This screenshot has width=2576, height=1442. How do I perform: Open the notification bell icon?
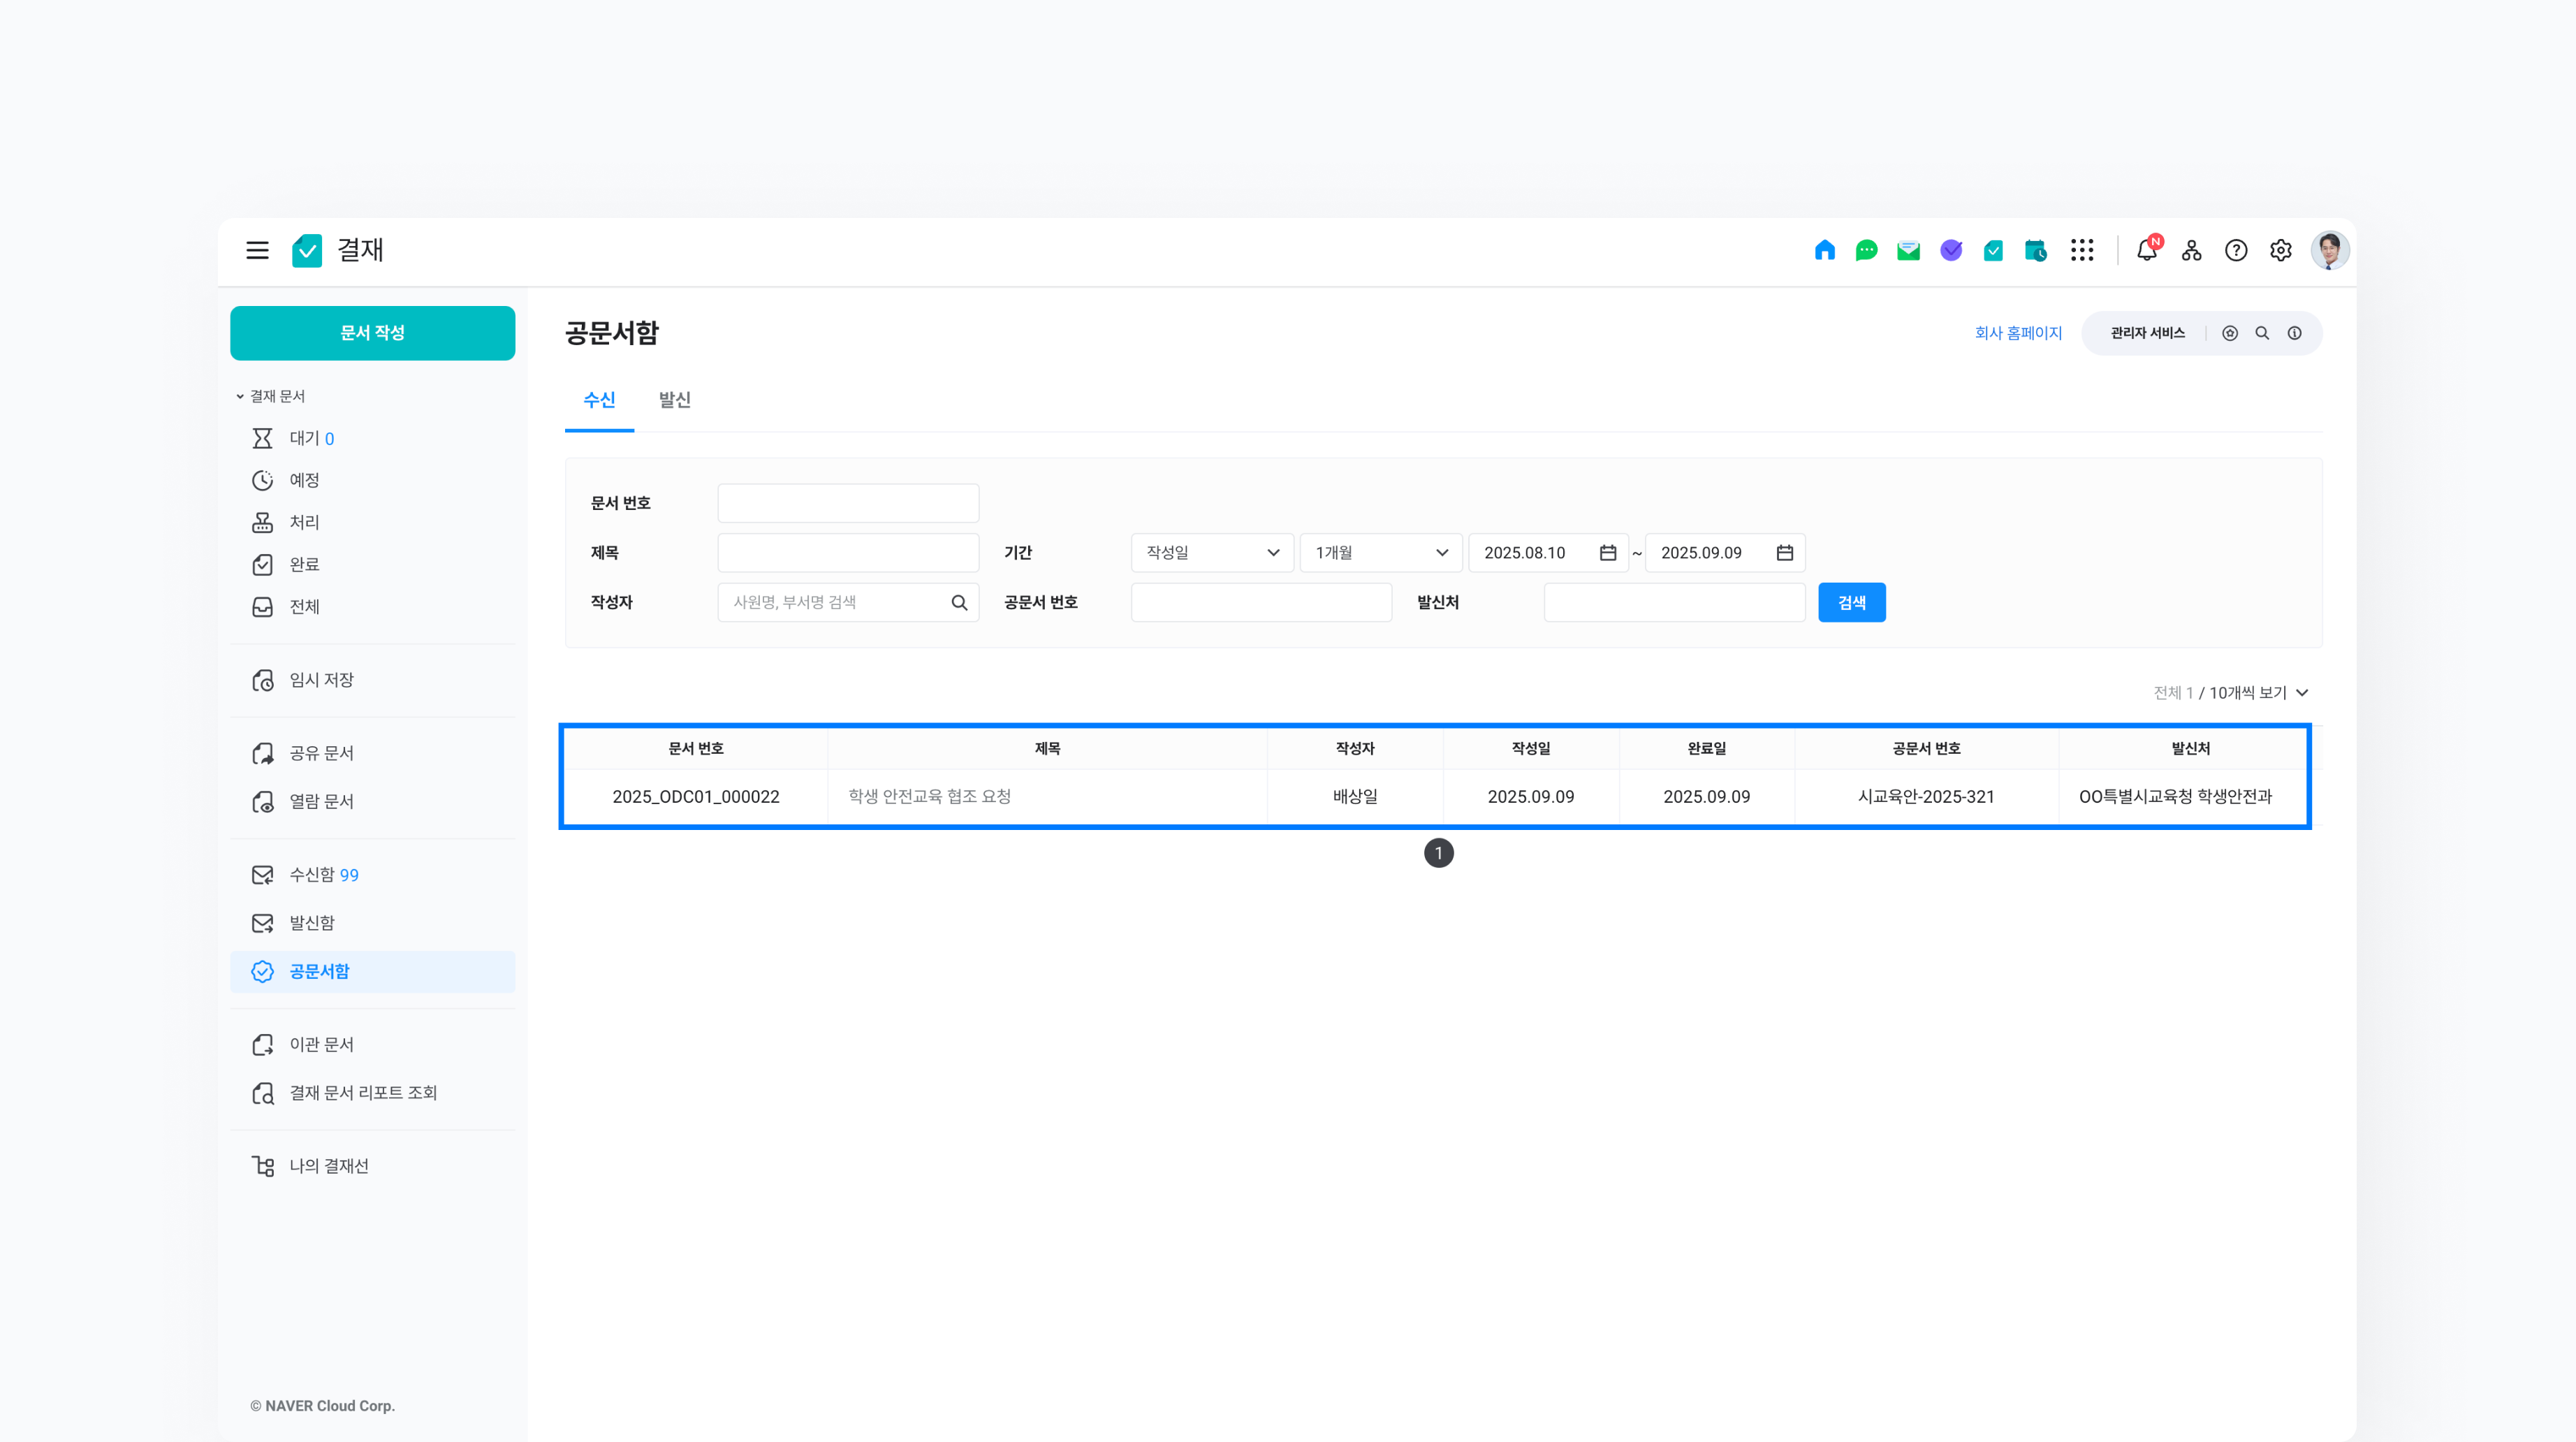[2146, 250]
